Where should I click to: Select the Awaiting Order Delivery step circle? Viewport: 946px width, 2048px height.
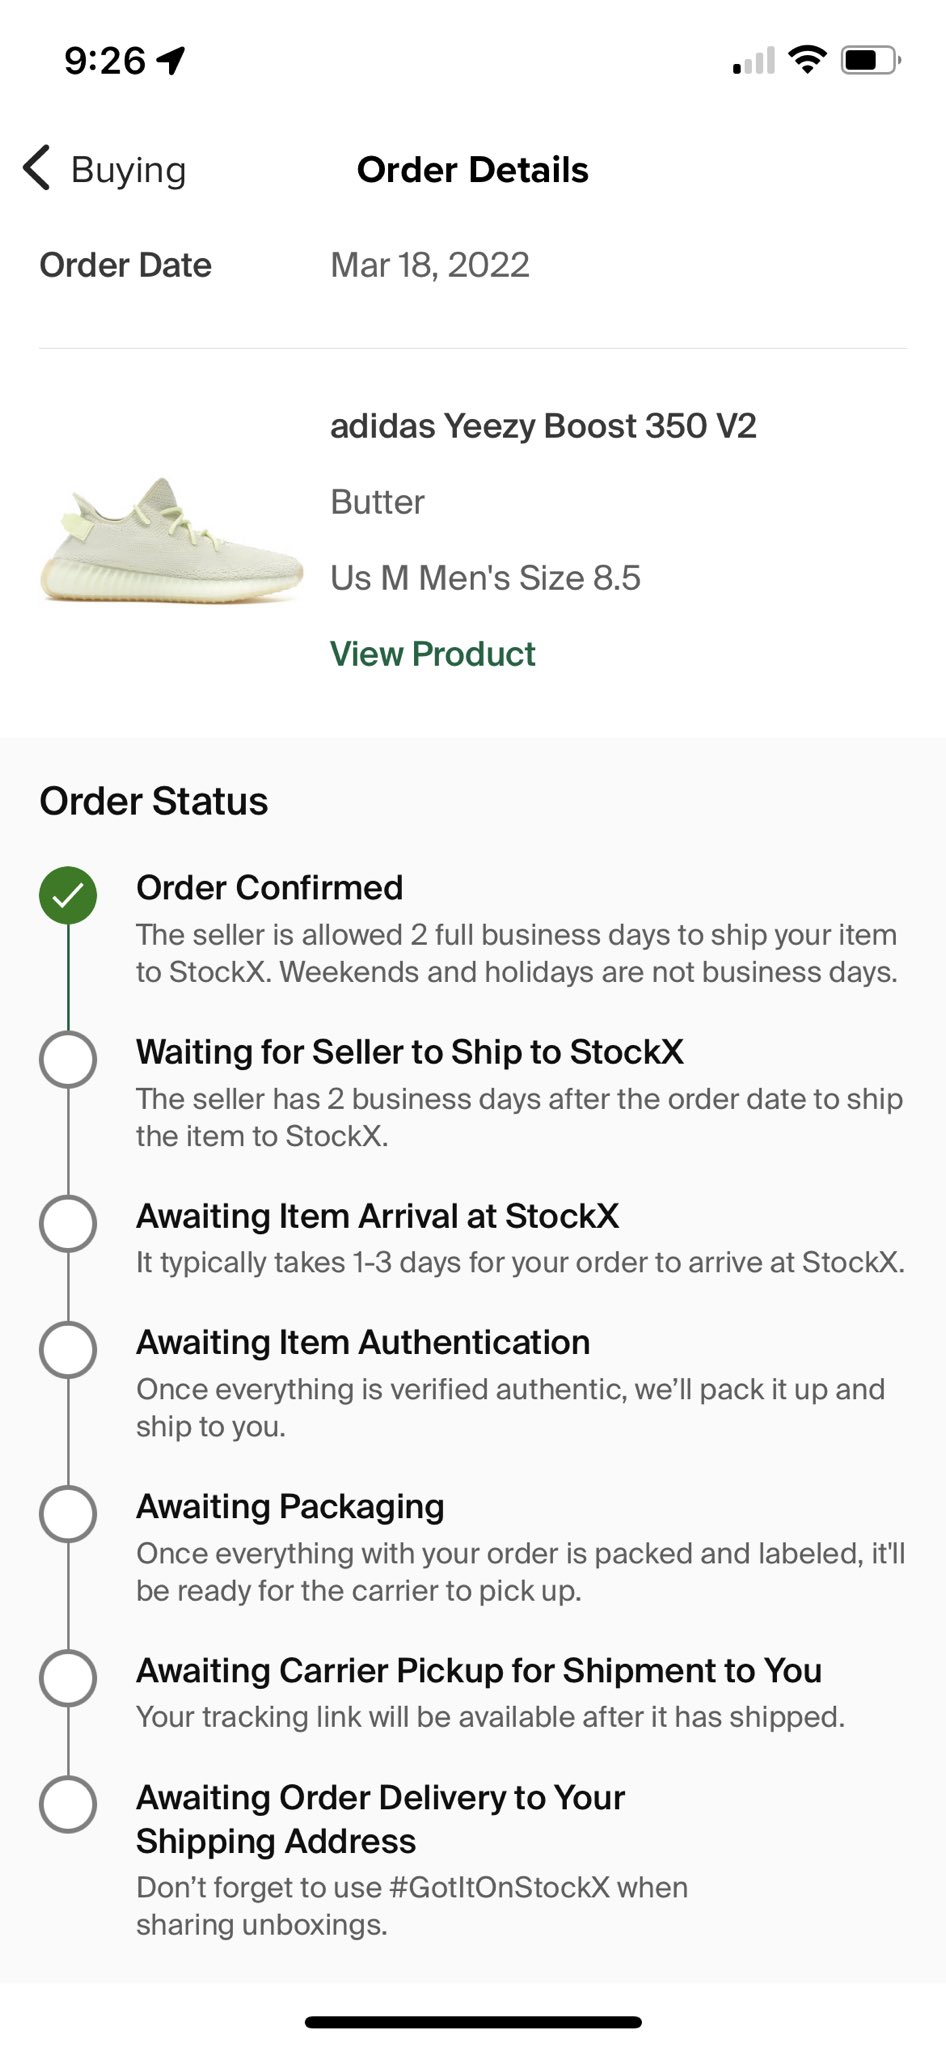point(68,1804)
